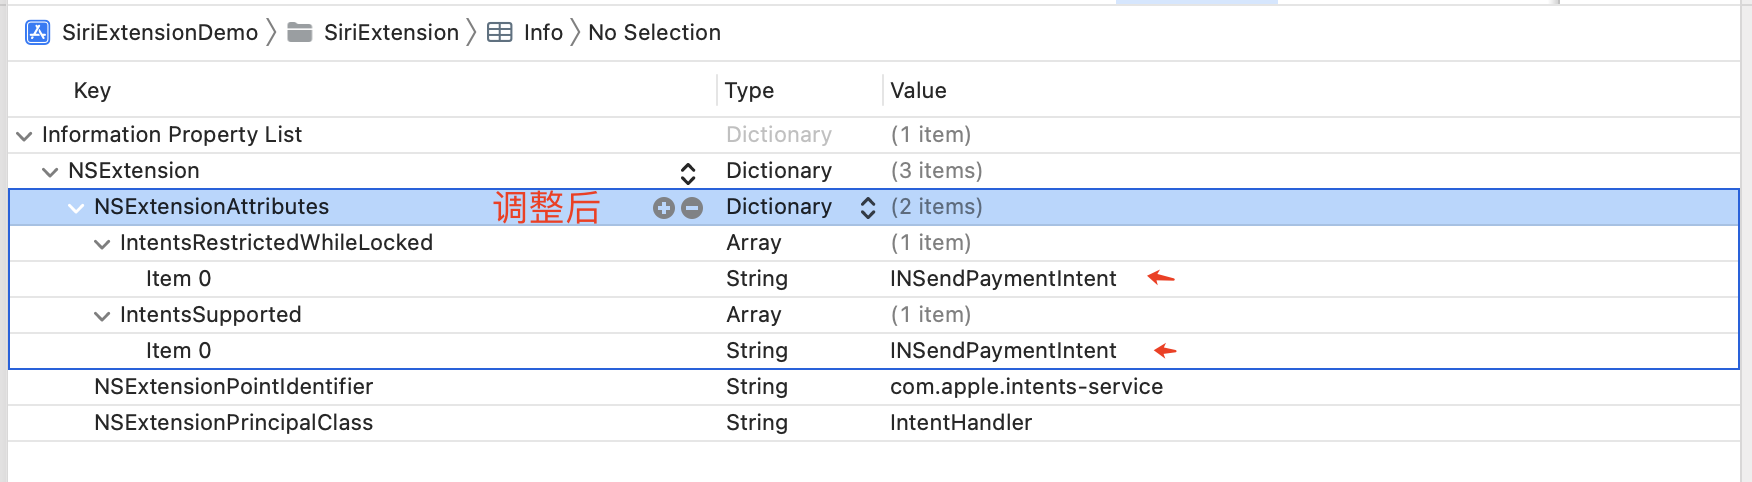Remove the NSExtensionAttributes row with minus button
The width and height of the screenshot is (1752, 482).
coord(692,207)
